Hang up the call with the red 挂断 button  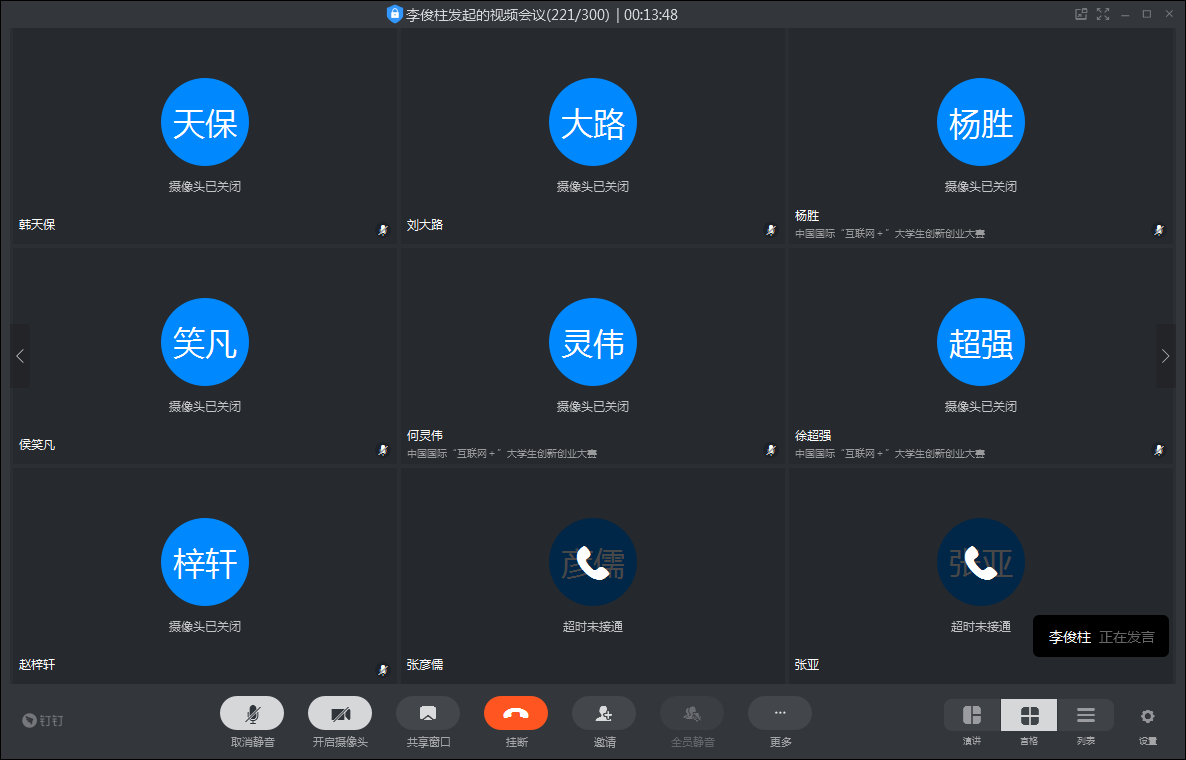[516, 713]
